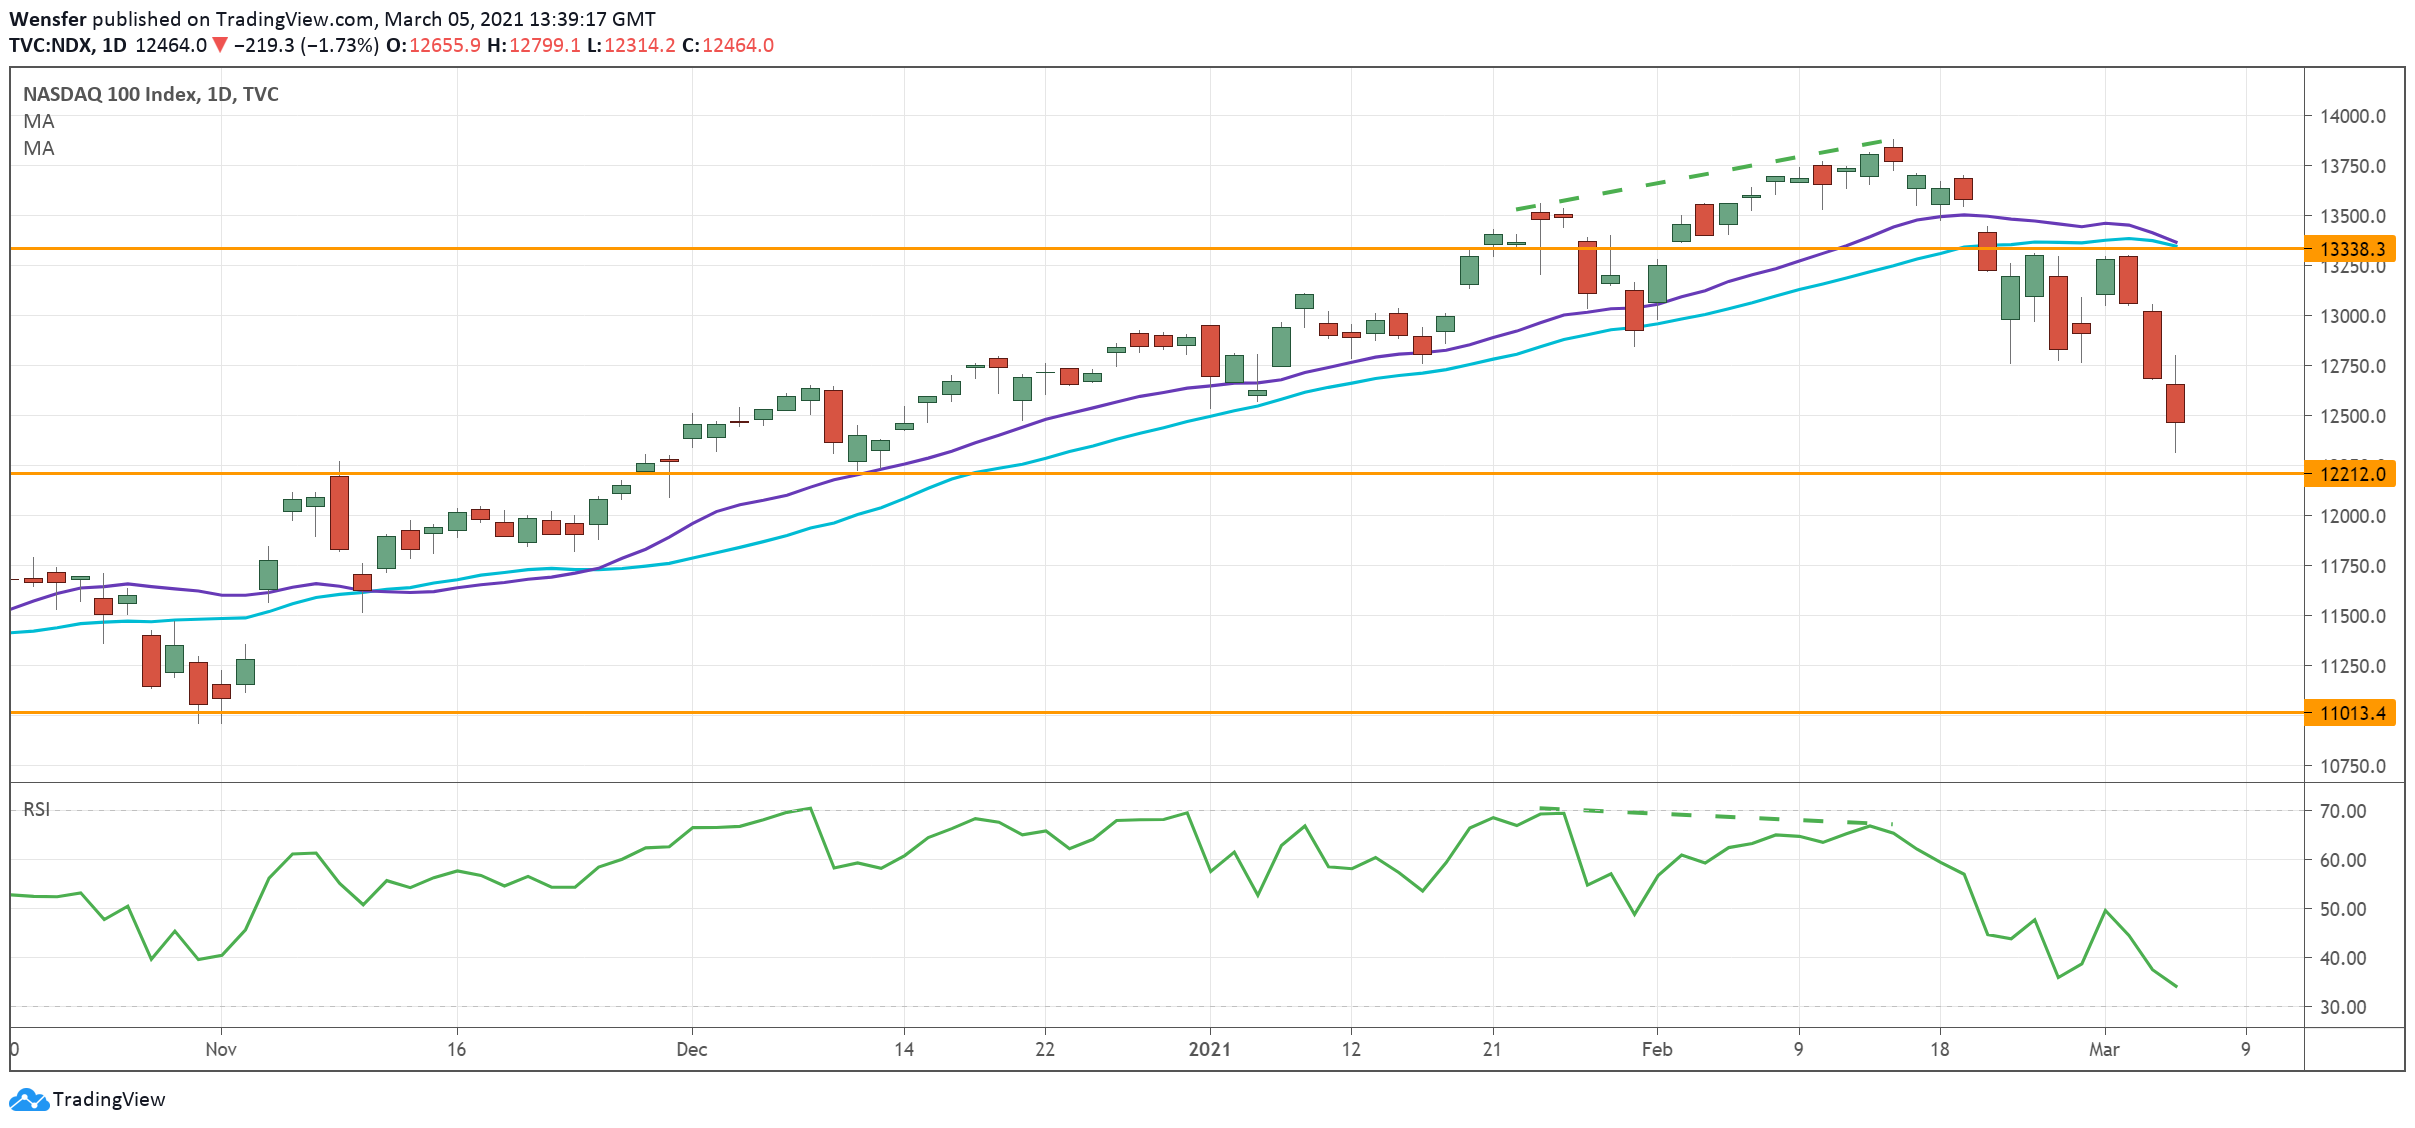2415x1128 pixels.
Task: Click the RSI 30.00 scale label
Action: [2342, 1007]
